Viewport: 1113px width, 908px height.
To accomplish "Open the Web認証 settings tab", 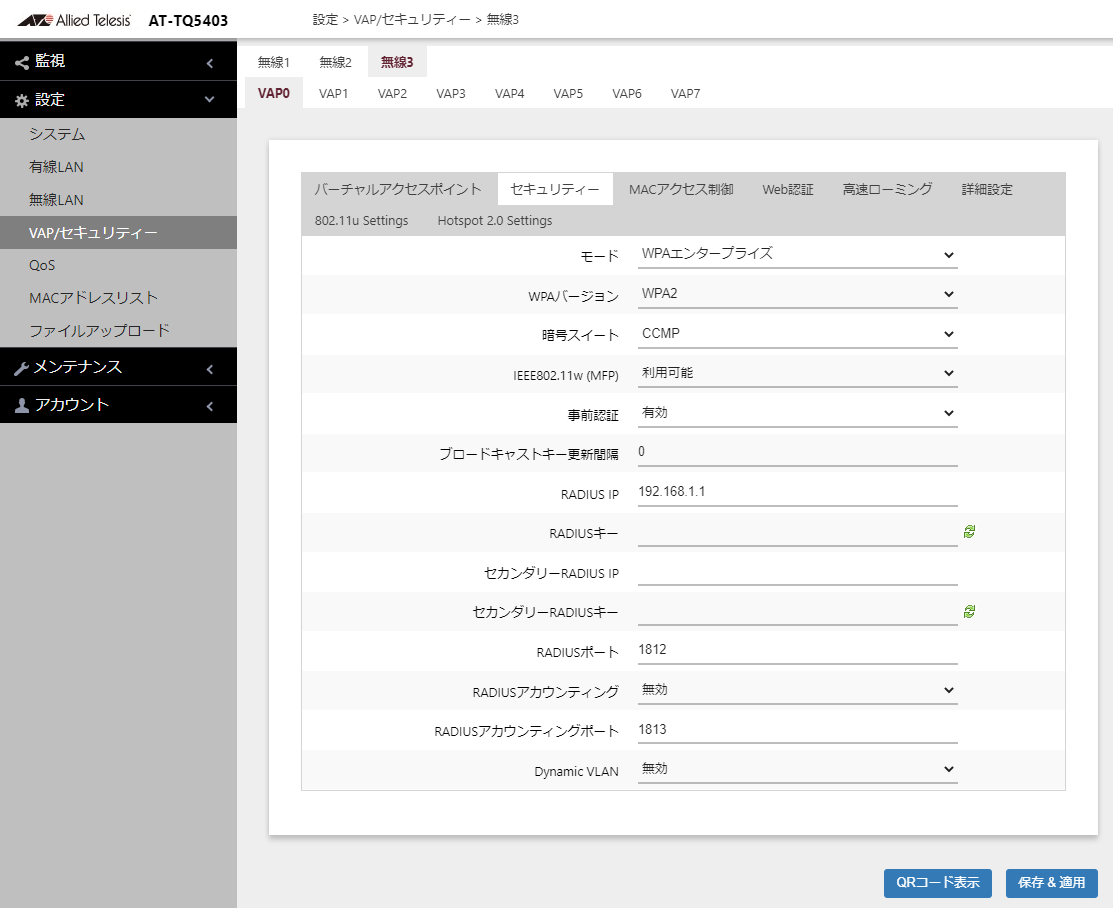I will coord(788,188).
